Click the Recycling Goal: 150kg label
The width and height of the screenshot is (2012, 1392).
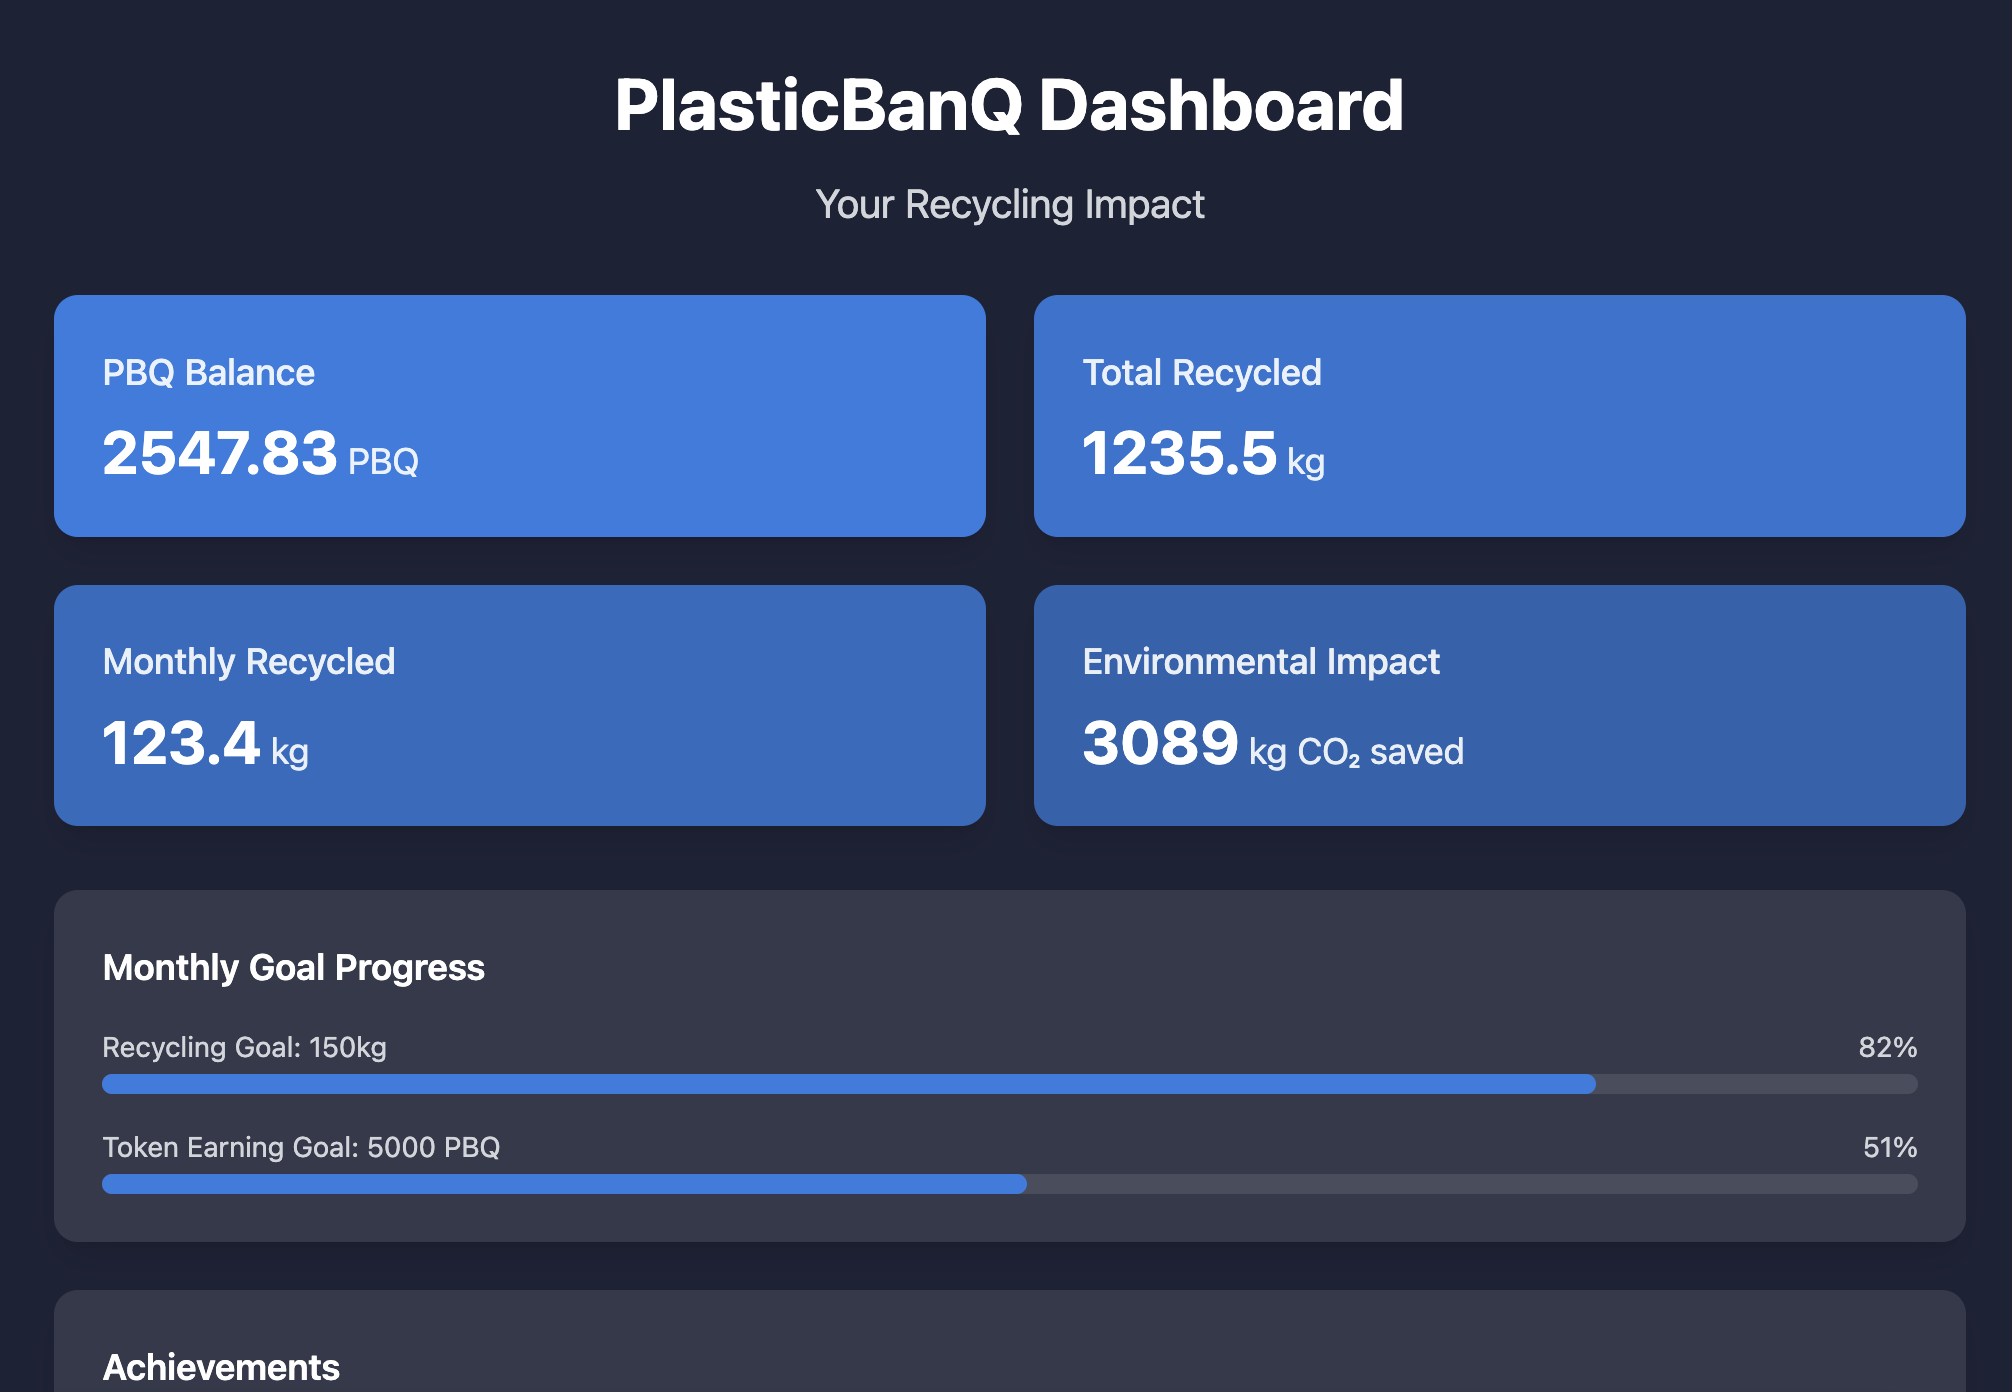(x=244, y=1048)
